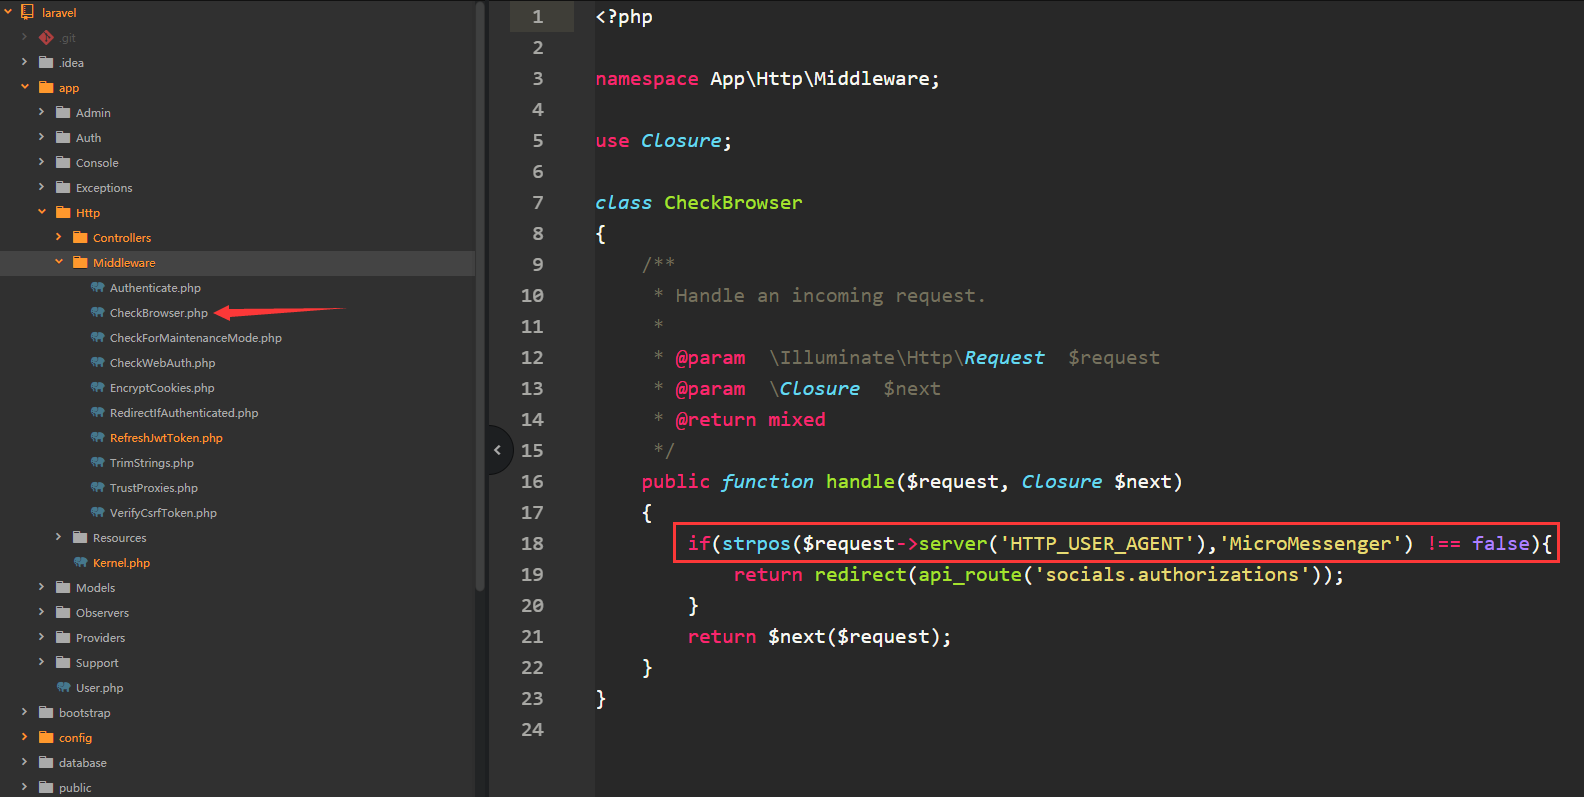The height and width of the screenshot is (797, 1584).
Task: Click 'socials.authorizations' string on line 19
Action: (x=1172, y=574)
